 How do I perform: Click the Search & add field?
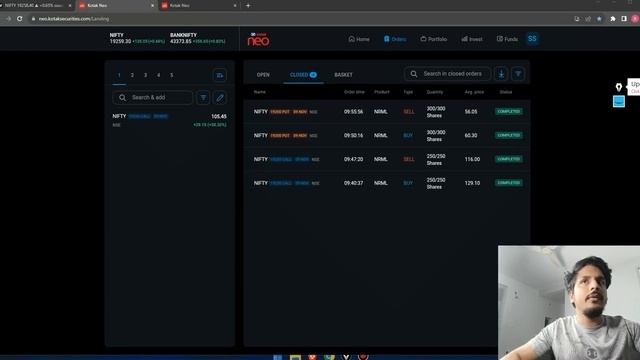(152, 98)
